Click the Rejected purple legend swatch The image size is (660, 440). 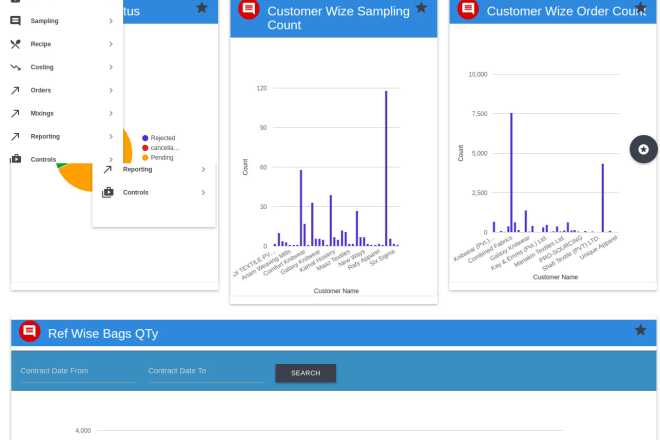point(145,138)
